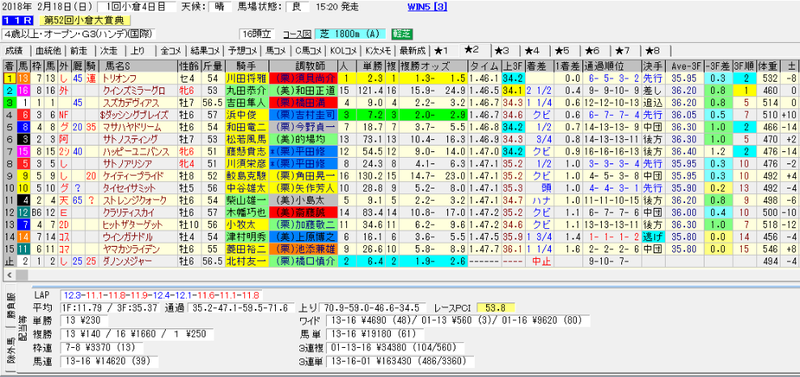Switch to the 血統他 tab

point(48,51)
